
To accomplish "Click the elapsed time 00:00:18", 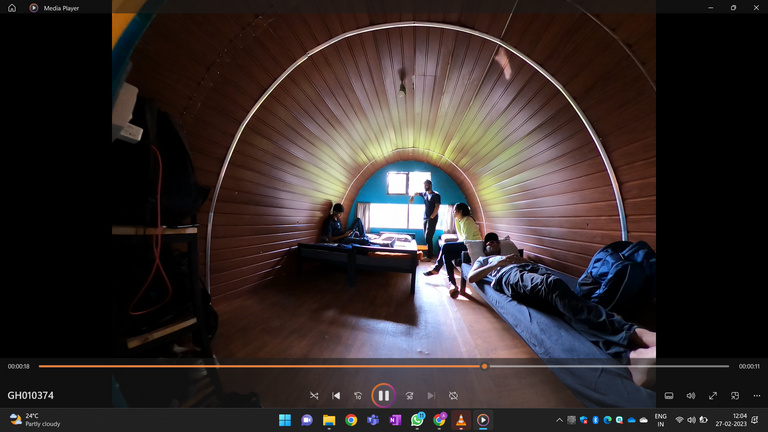I will click(19, 366).
